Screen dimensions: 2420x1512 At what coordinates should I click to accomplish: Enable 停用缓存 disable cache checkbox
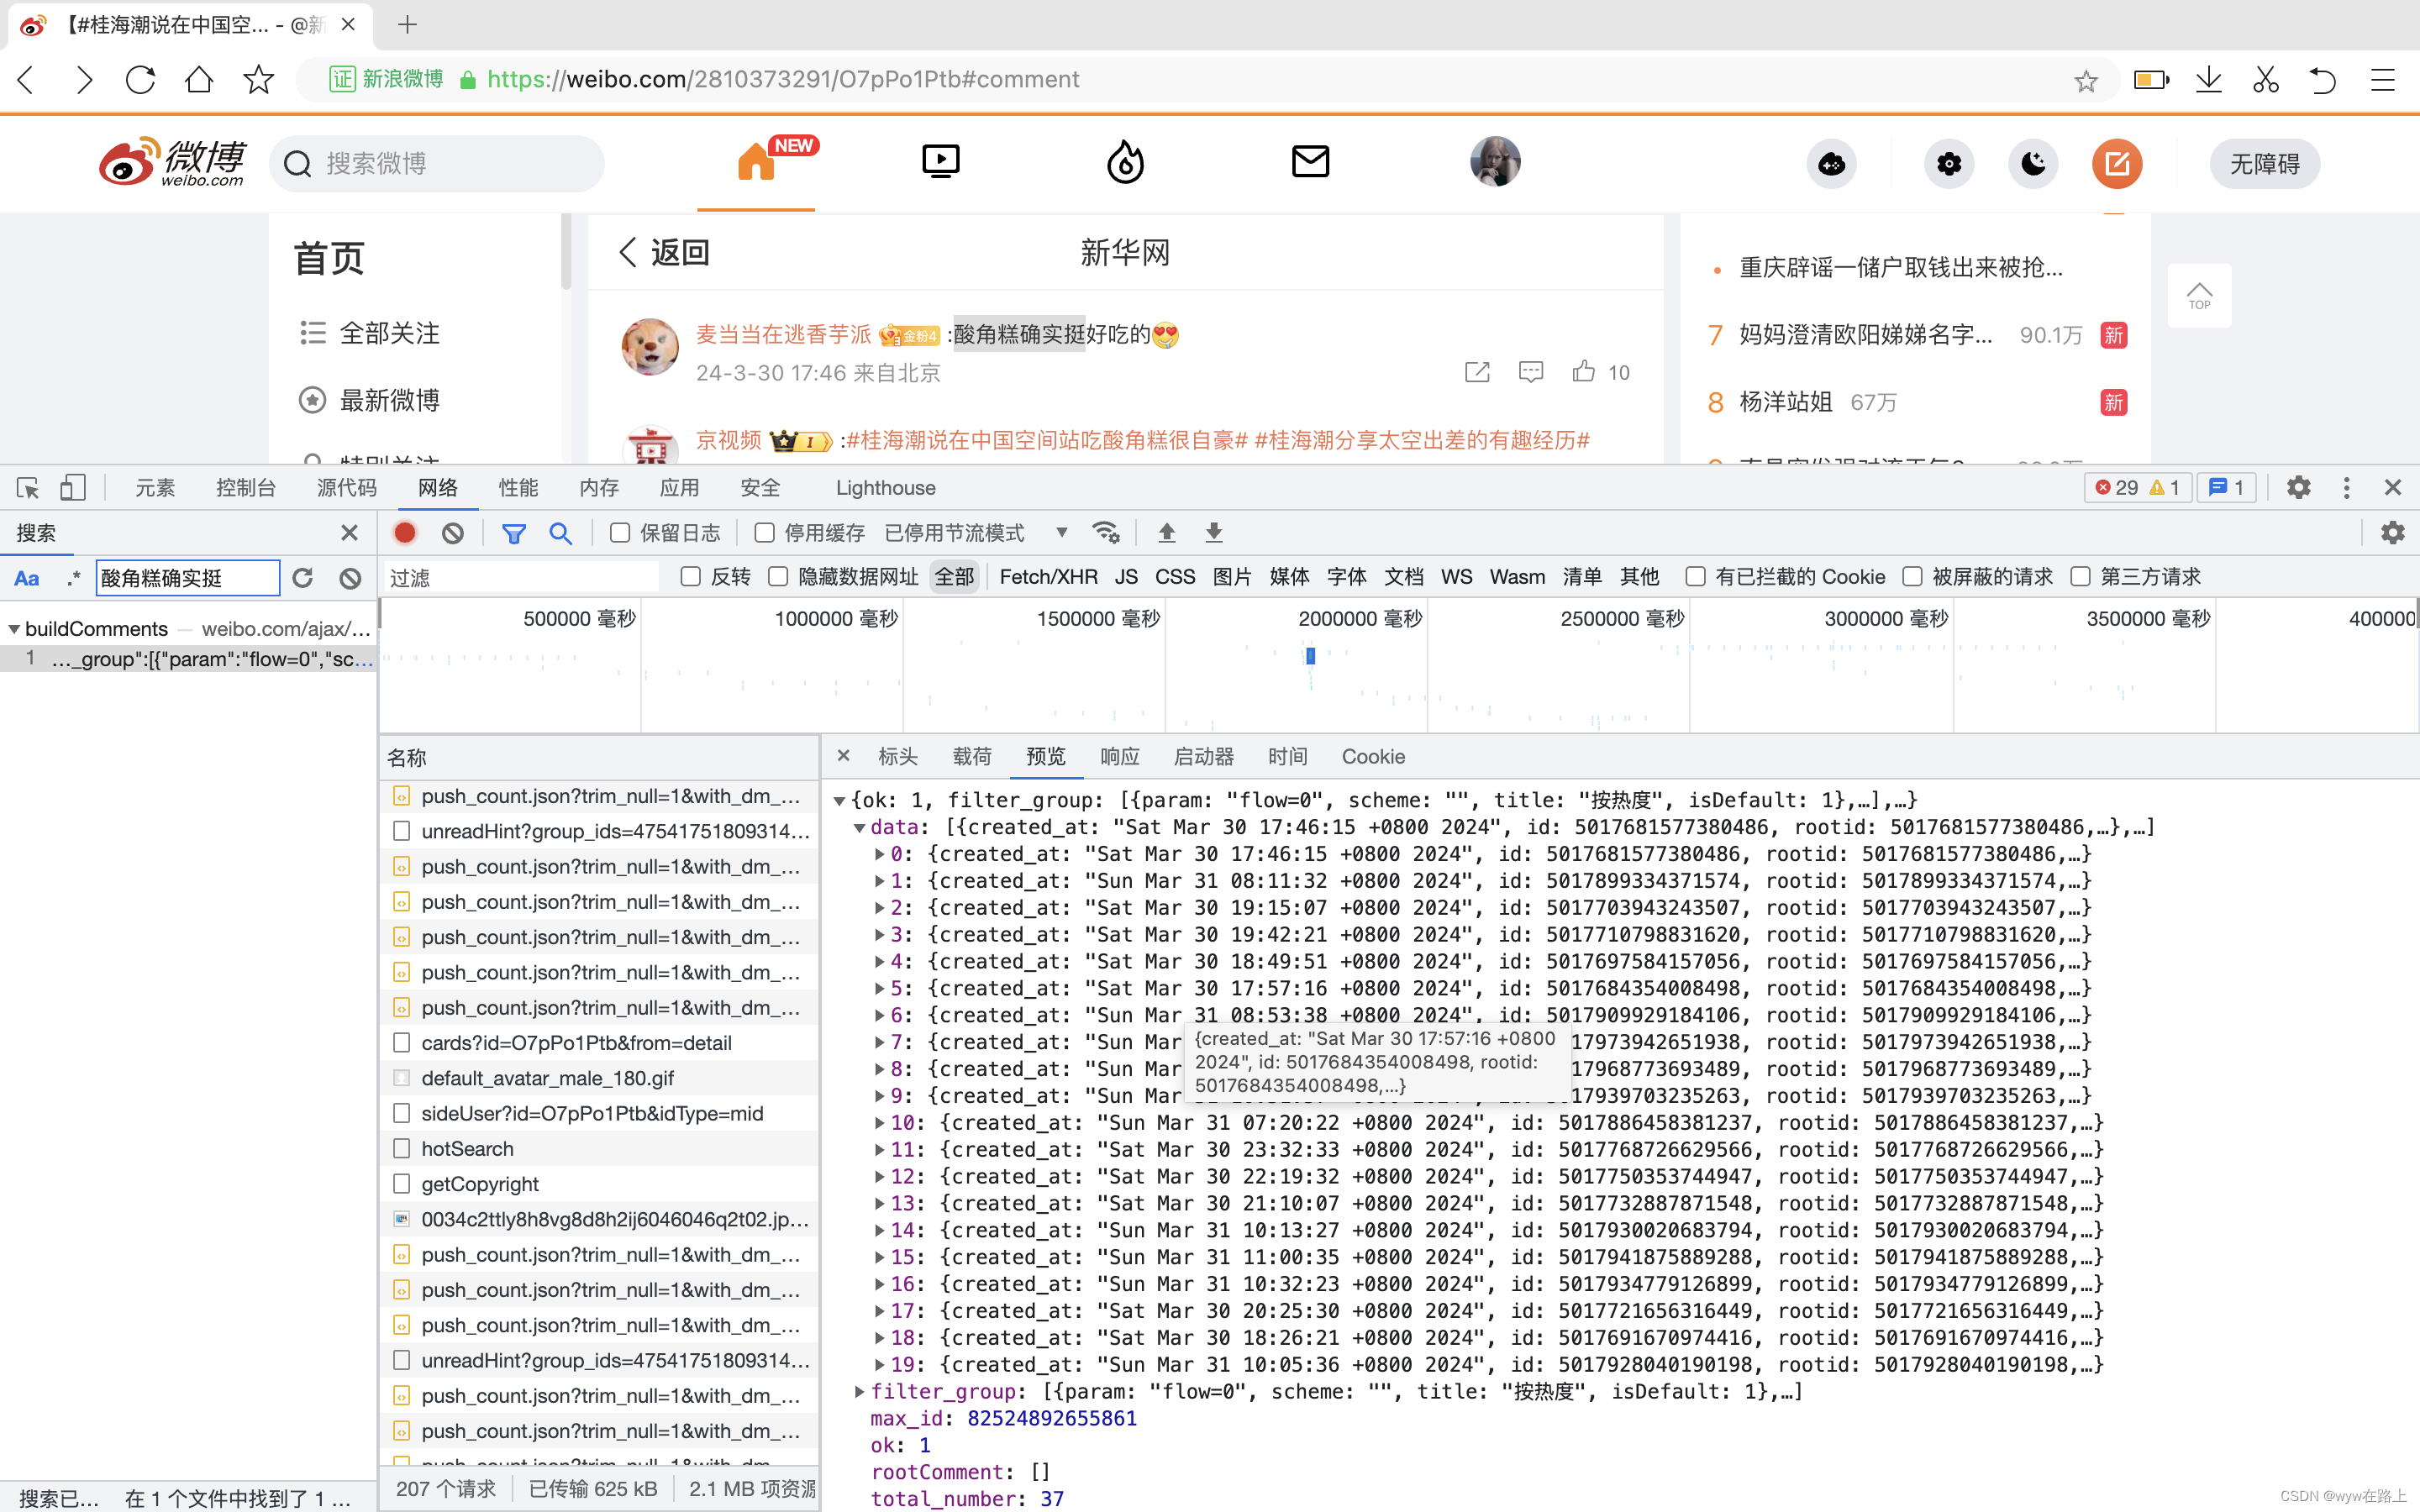[x=764, y=533]
